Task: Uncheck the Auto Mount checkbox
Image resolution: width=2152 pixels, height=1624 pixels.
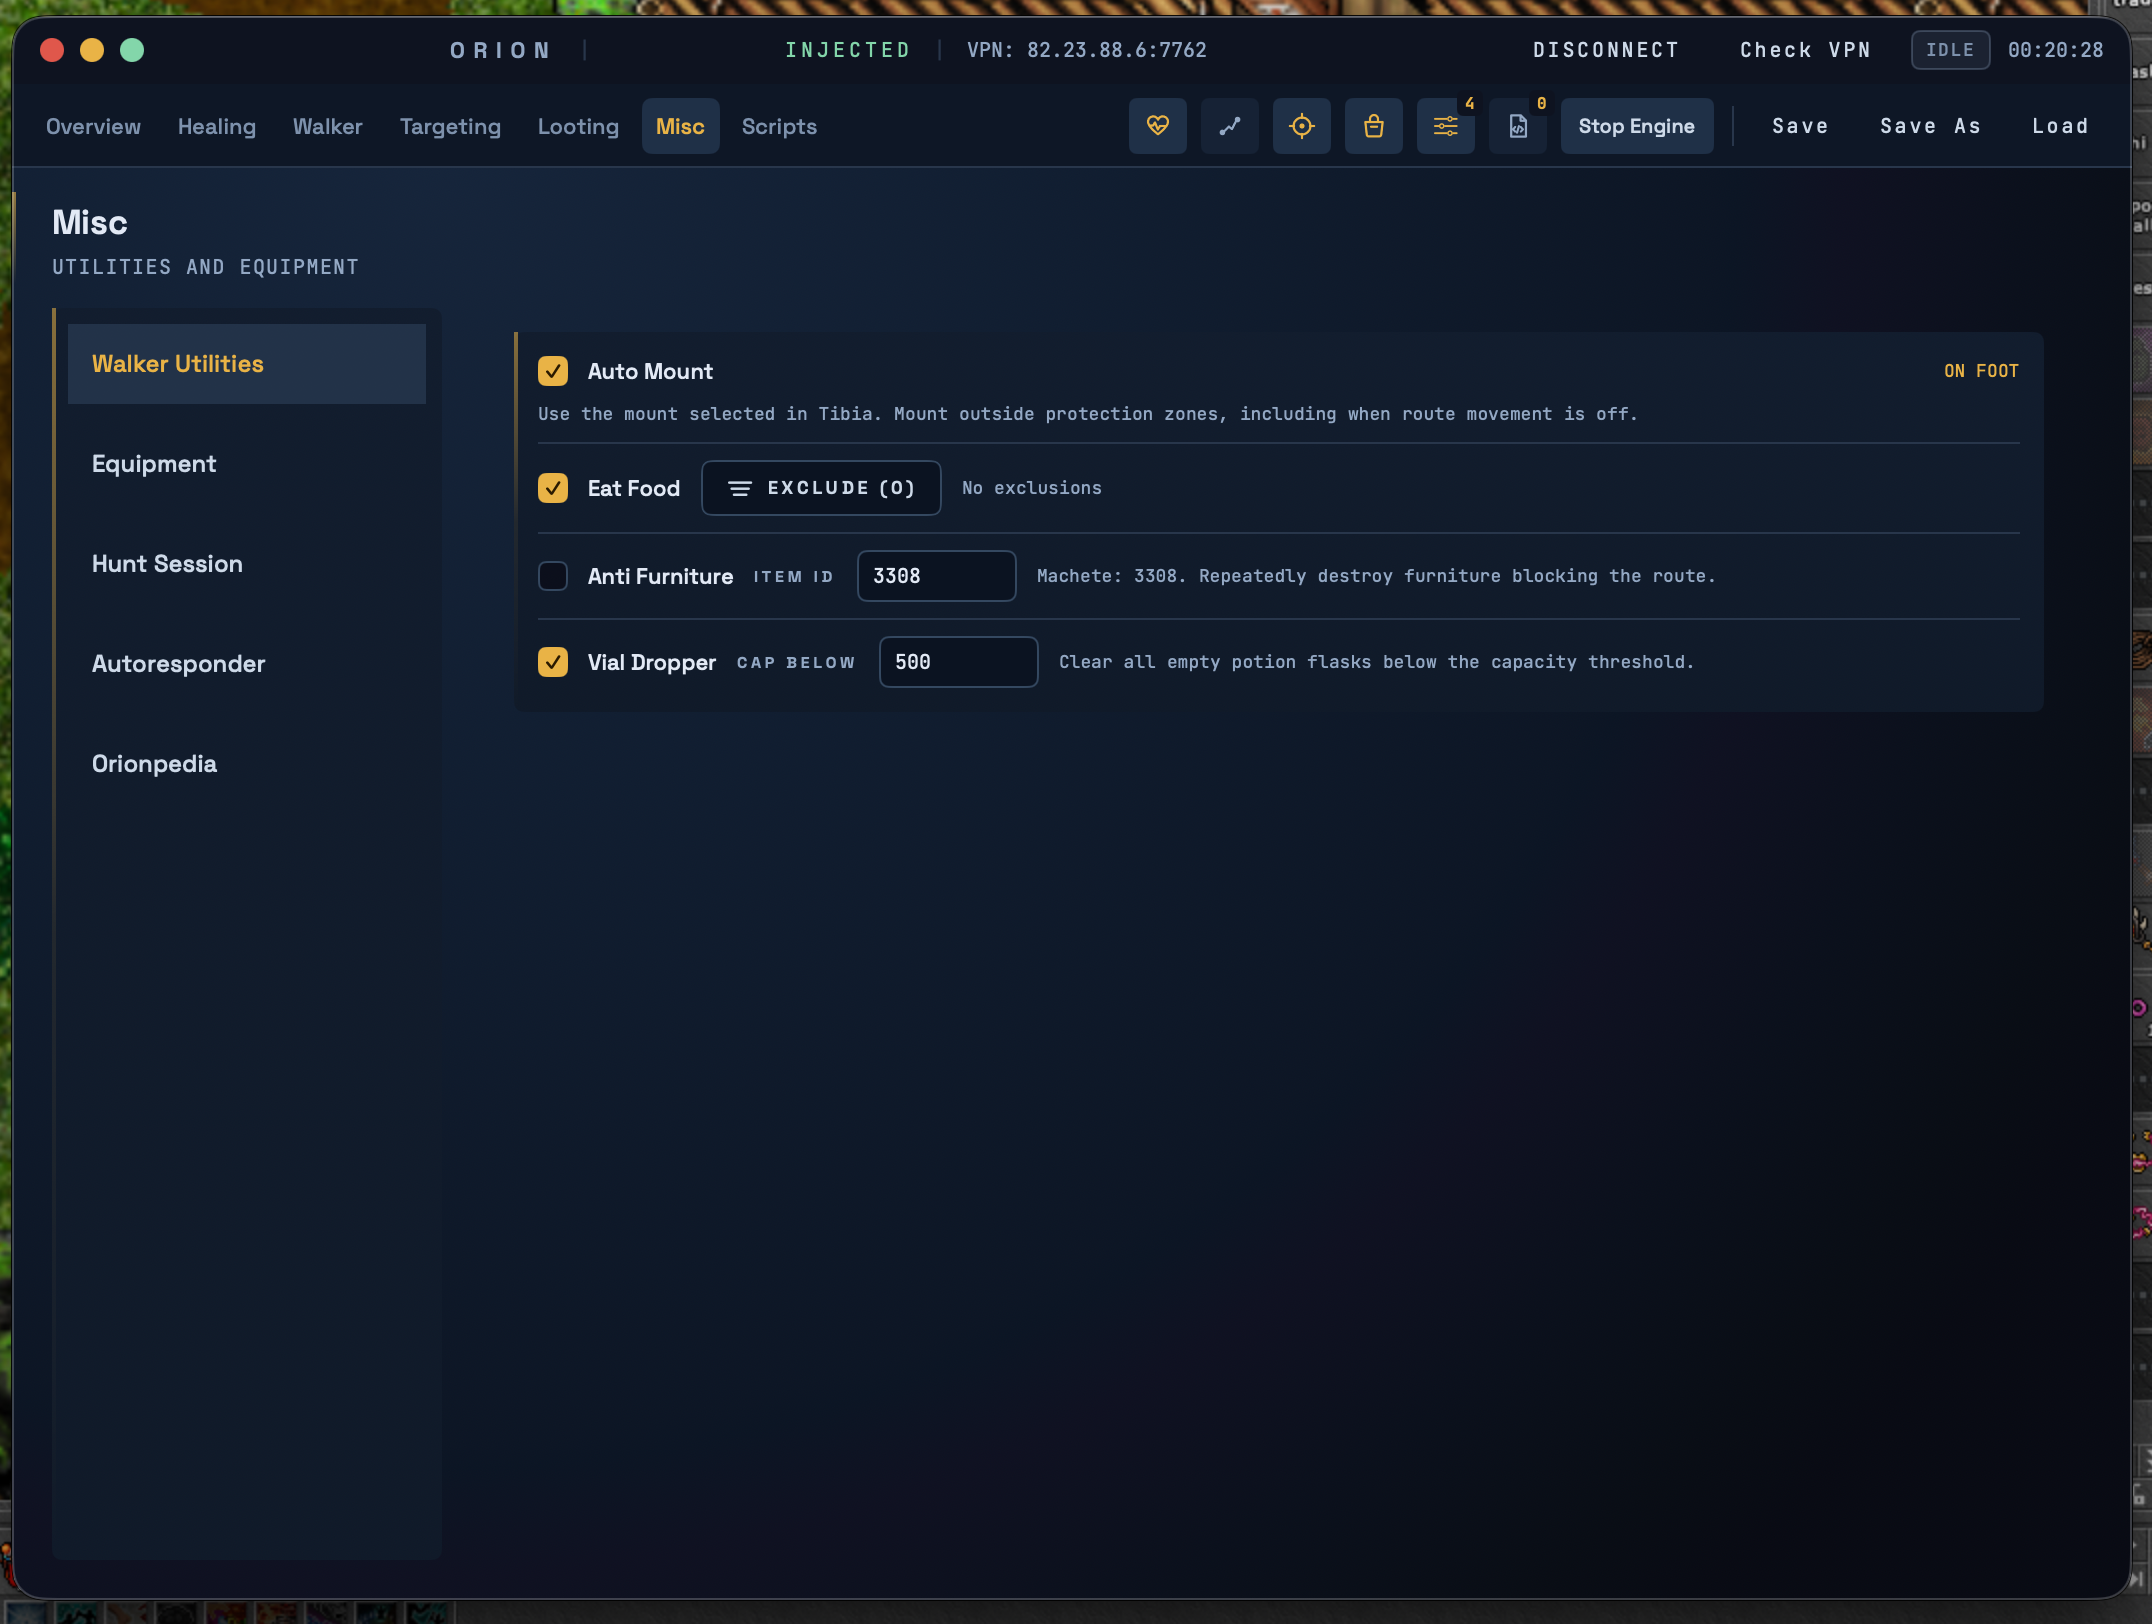Action: tap(553, 371)
